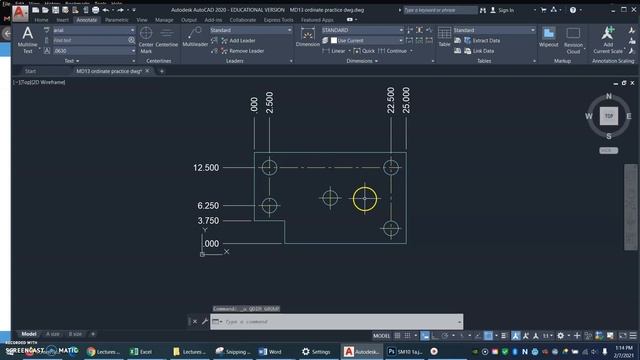Open the Help question mark icon

pos(573,10)
